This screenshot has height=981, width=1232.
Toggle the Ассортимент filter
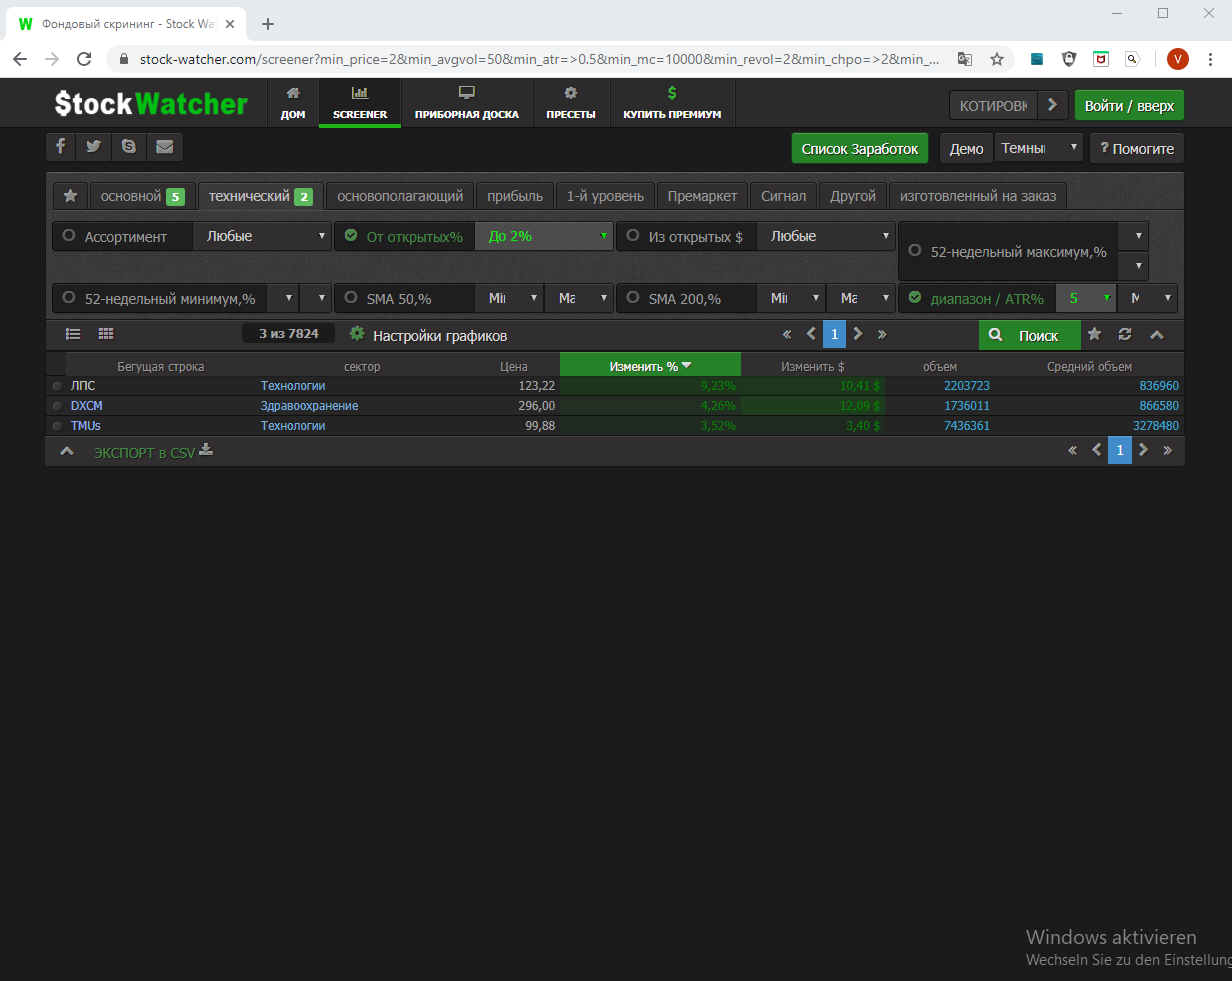(69, 236)
